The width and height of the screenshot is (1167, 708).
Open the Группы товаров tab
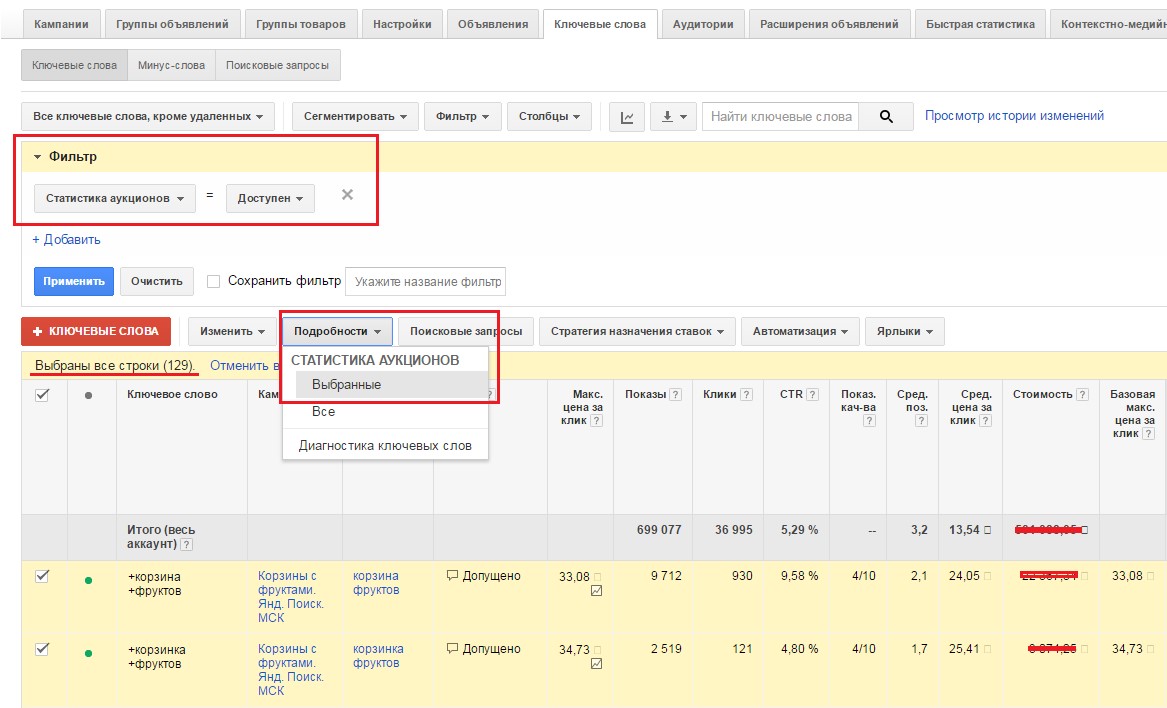point(301,24)
